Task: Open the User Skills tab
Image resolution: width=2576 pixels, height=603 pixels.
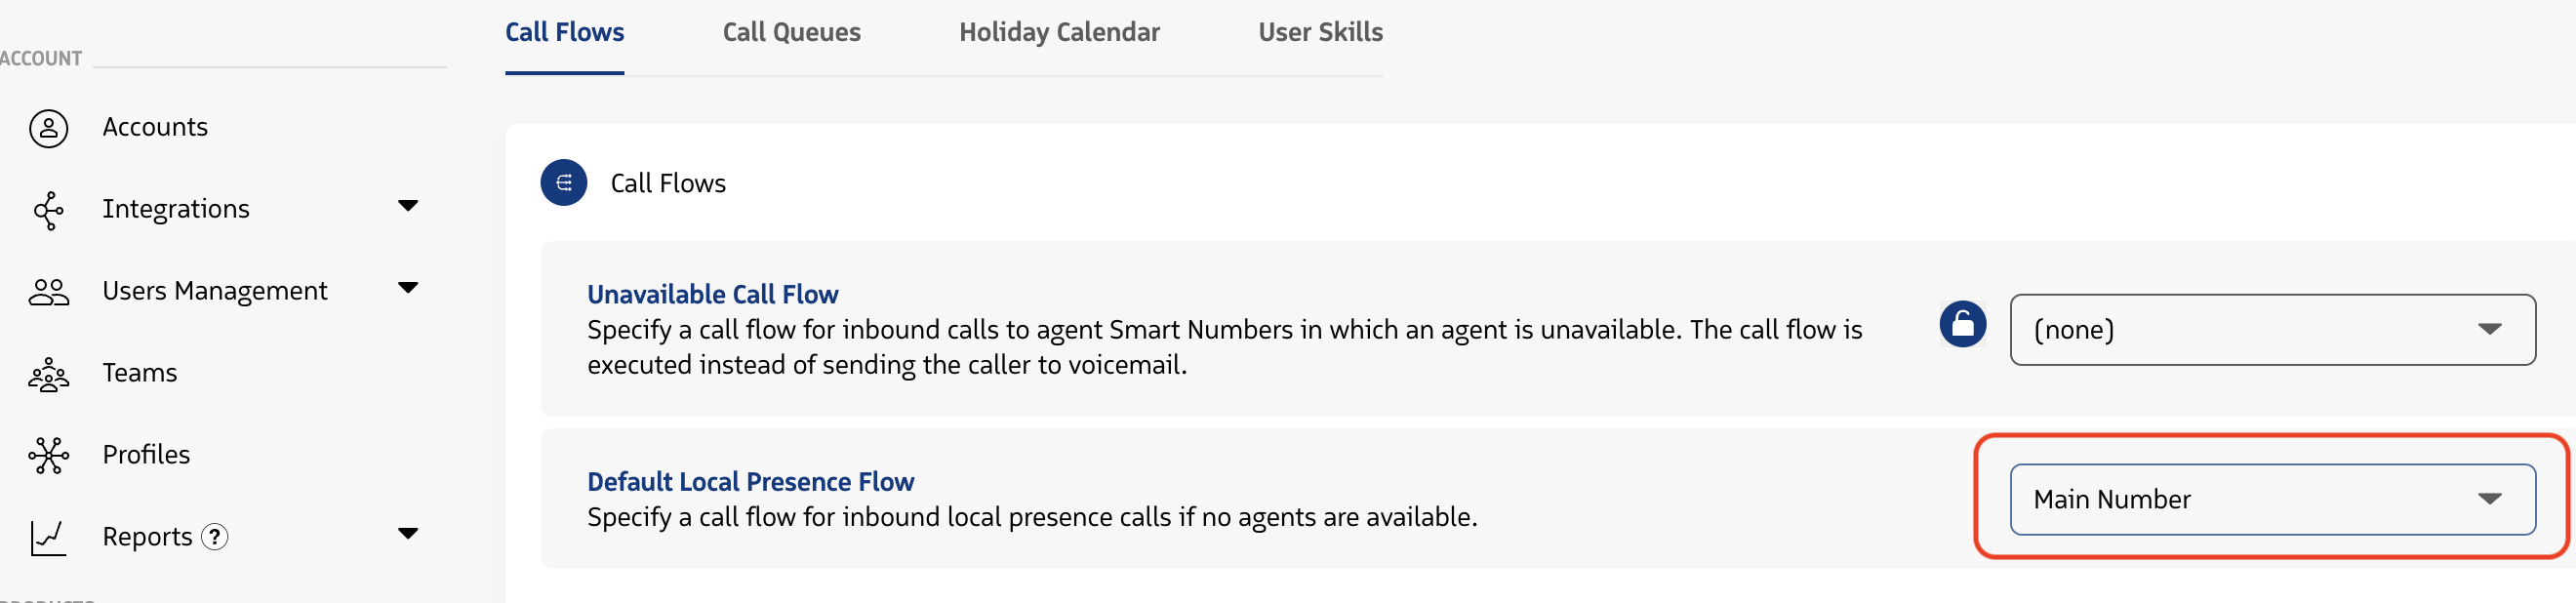Action: point(1320,32)
